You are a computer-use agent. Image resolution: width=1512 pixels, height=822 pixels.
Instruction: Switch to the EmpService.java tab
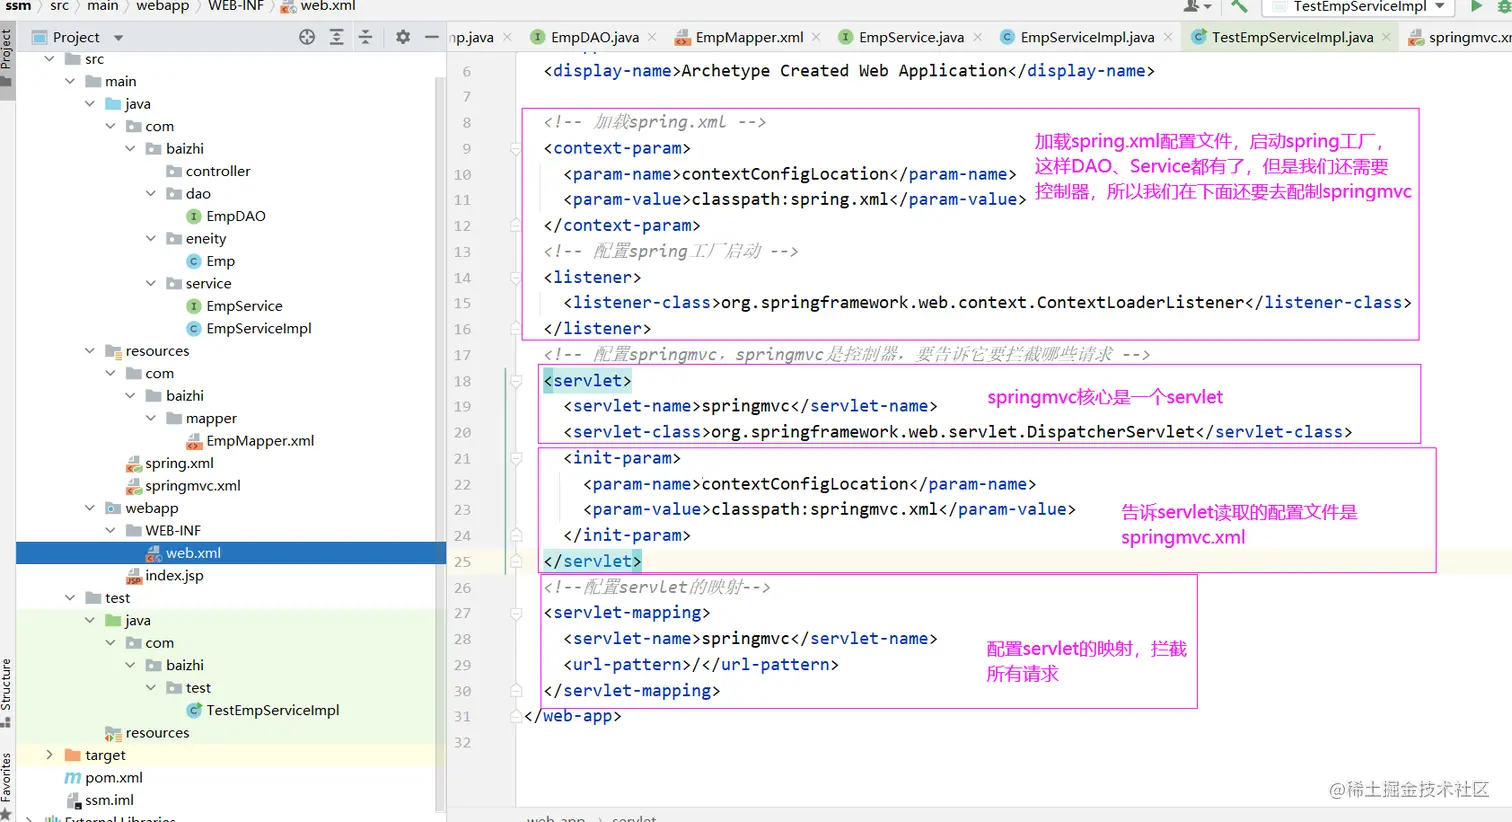click(x=911, y=37)
